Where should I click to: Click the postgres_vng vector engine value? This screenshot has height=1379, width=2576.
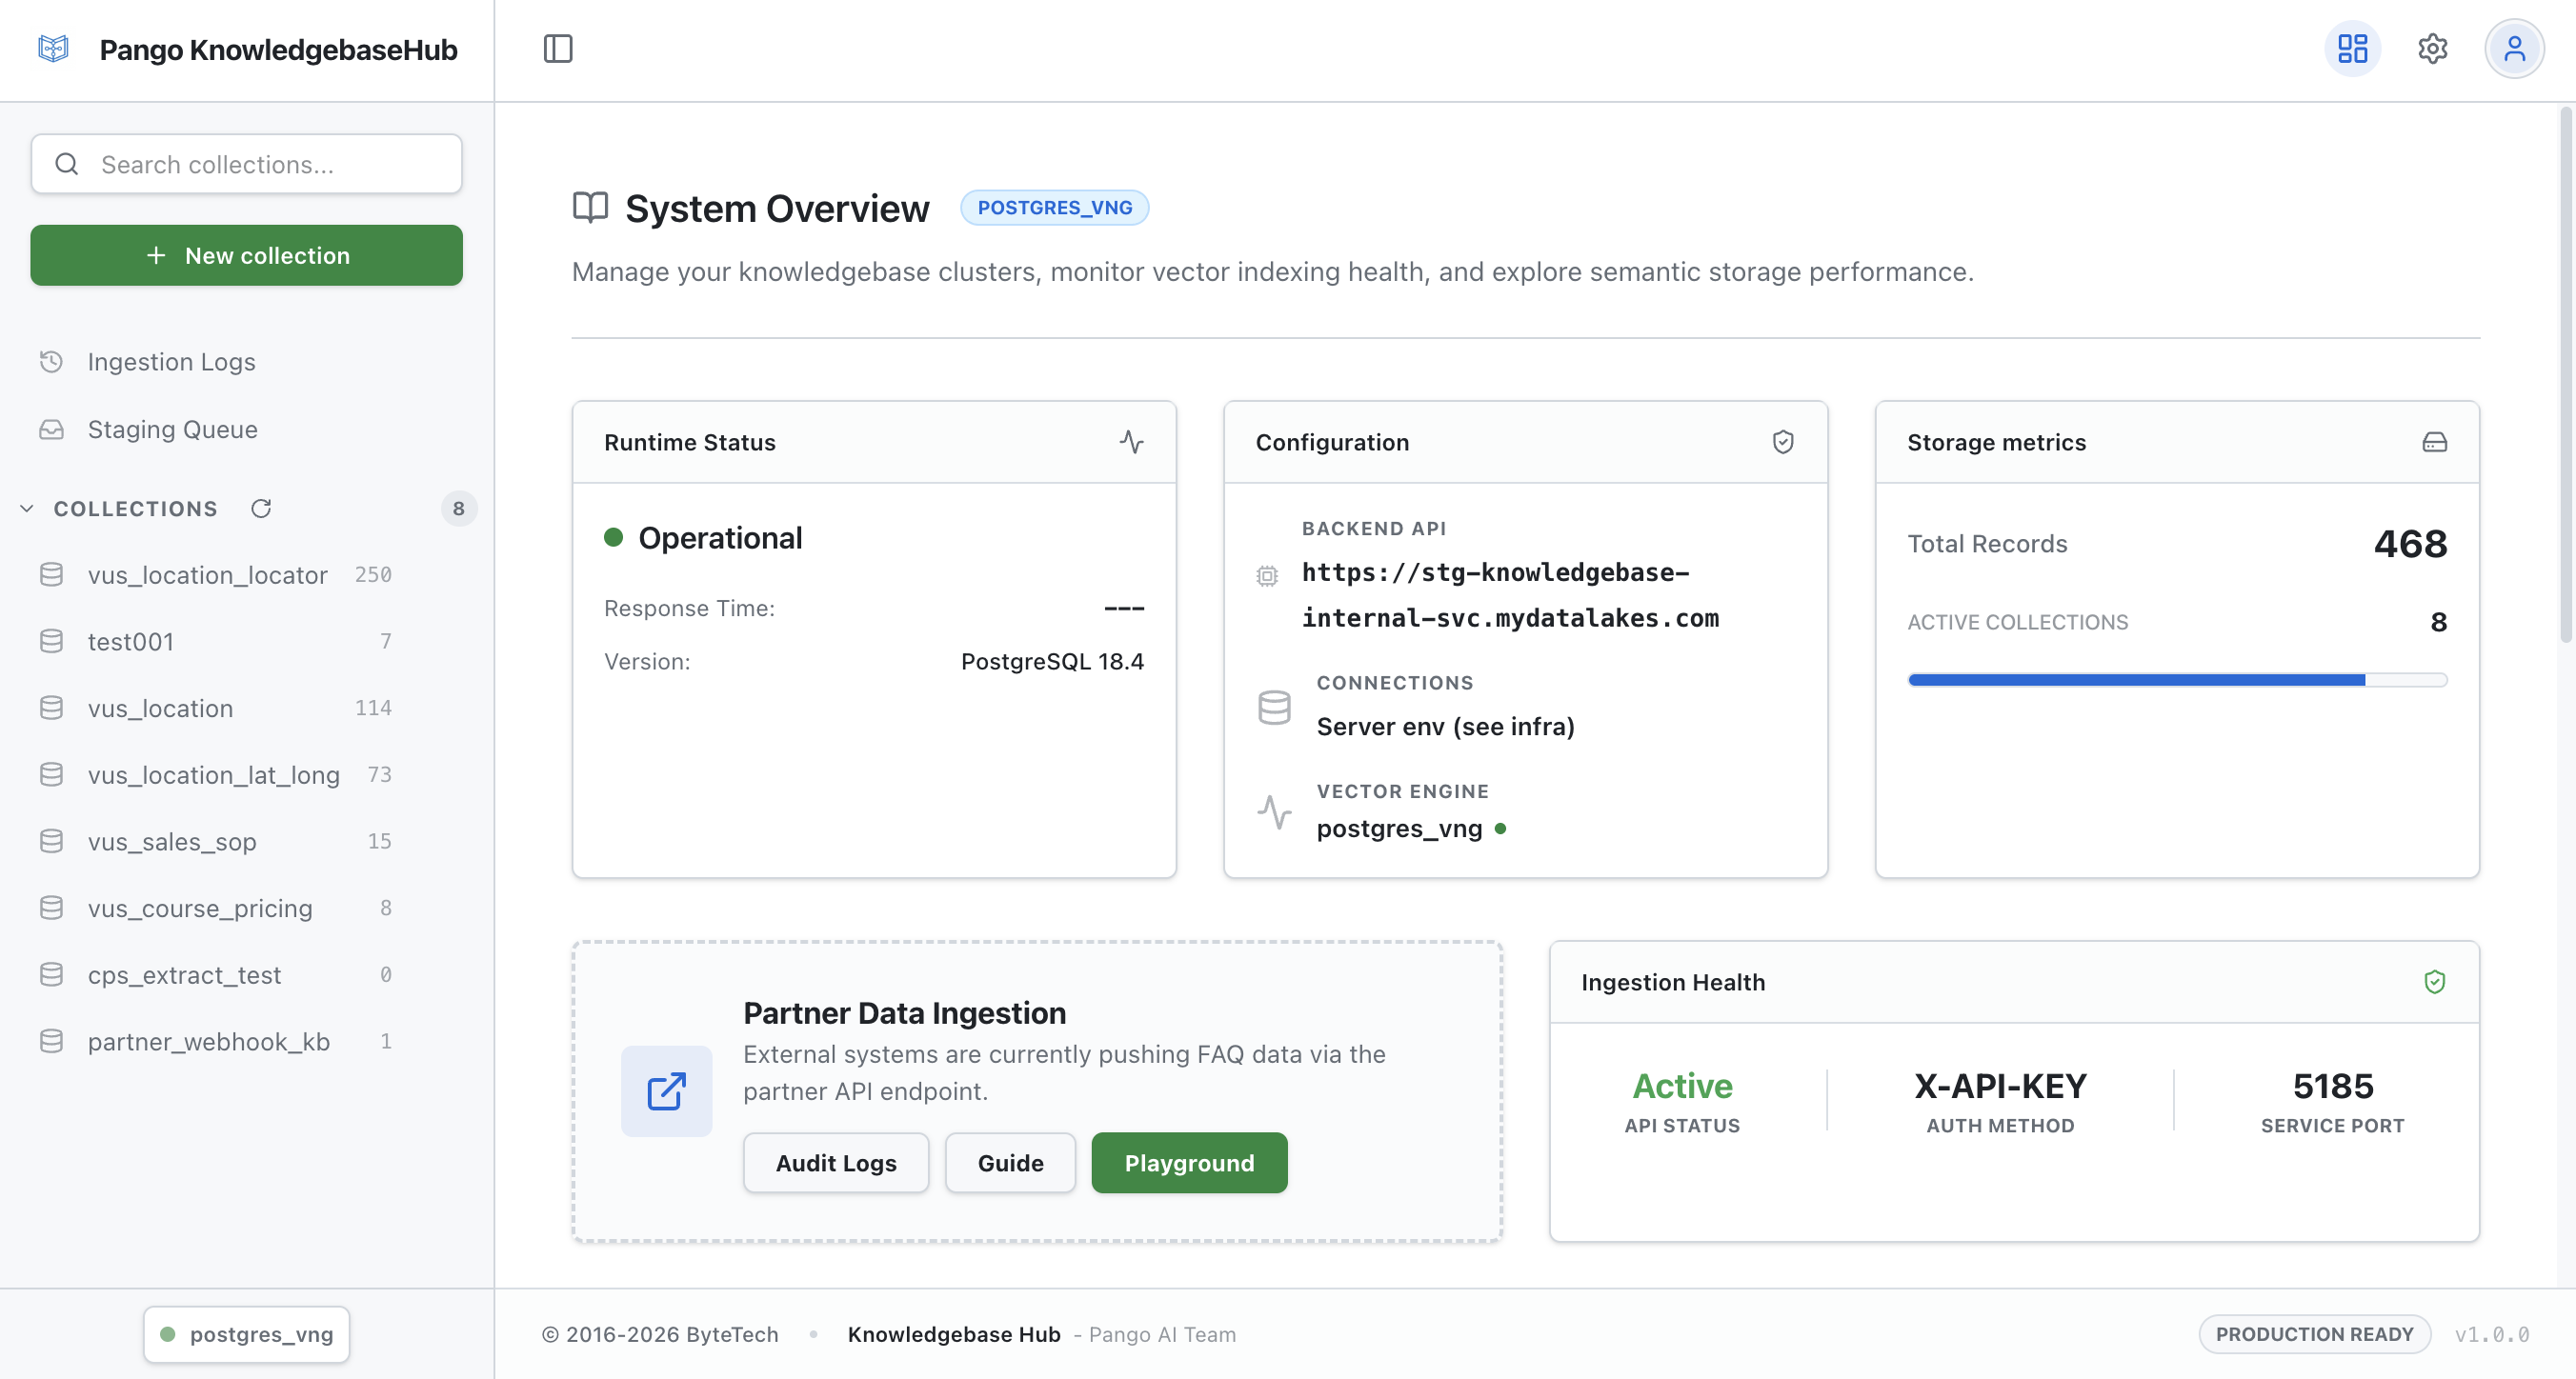tap(1399, 828)
